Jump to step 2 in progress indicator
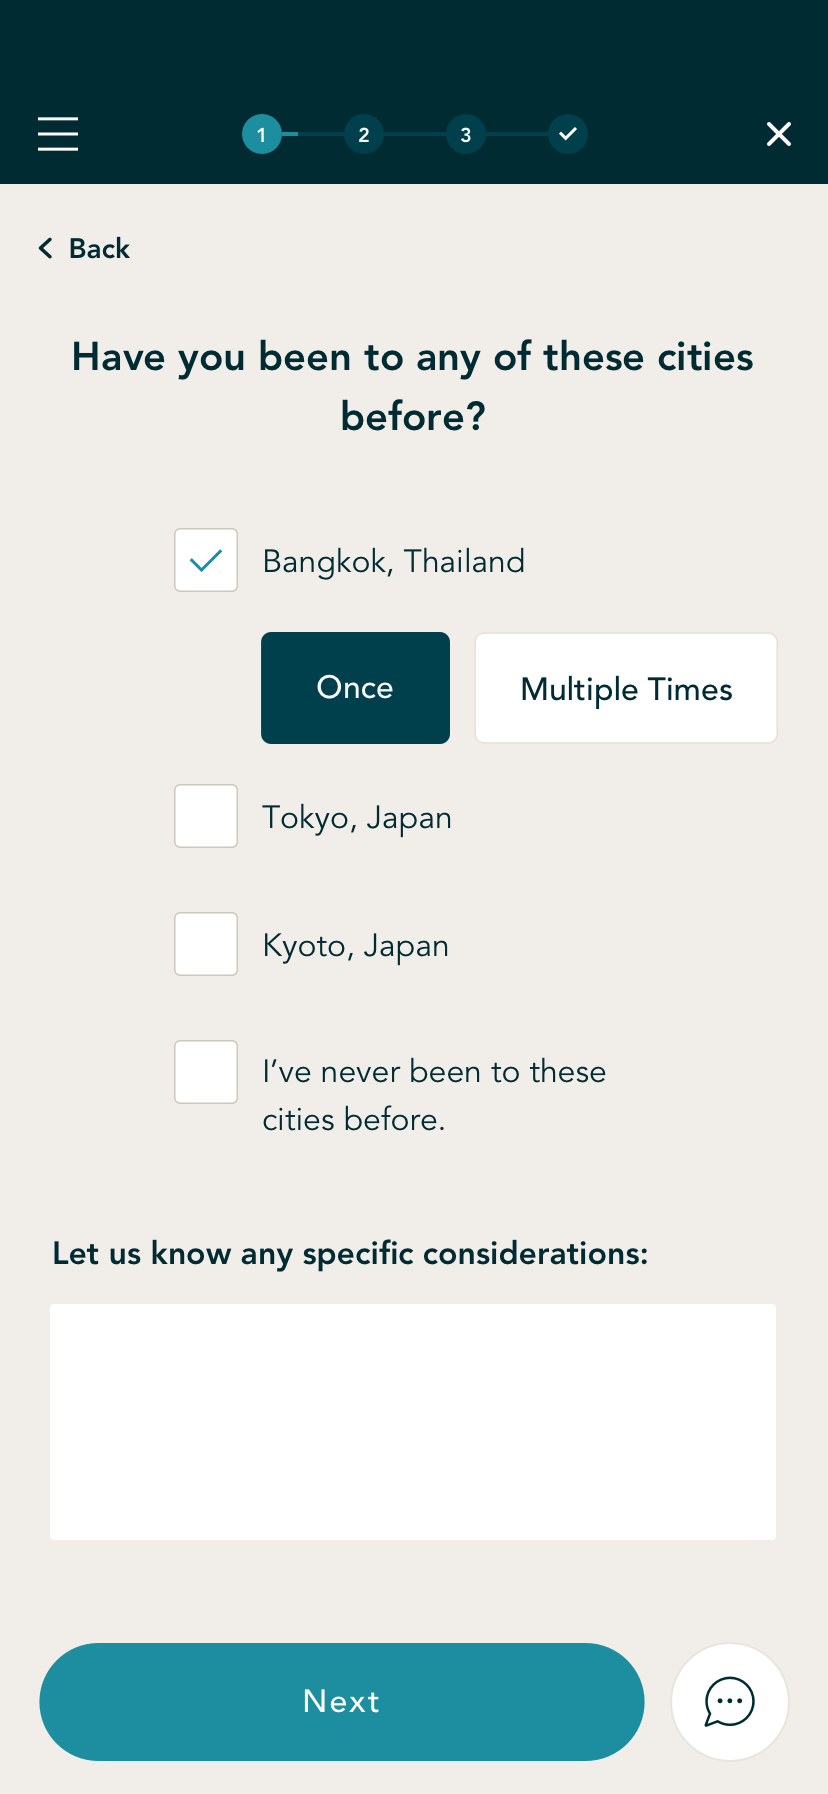The height and width of the screenshot is (1794, 828). (x=364, y=134)
